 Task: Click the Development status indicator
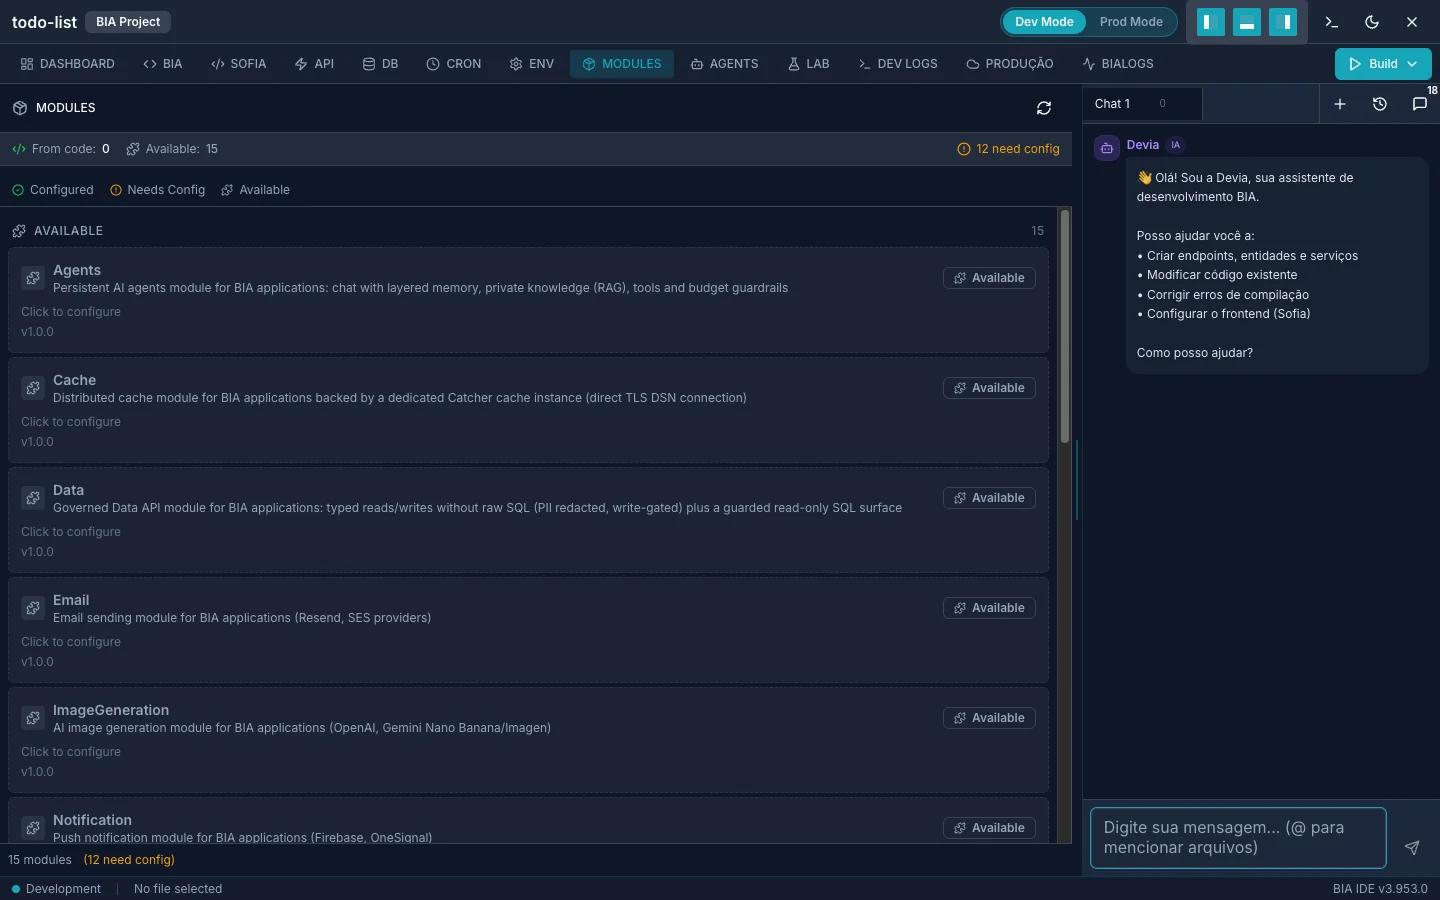(x=56, y=889)
